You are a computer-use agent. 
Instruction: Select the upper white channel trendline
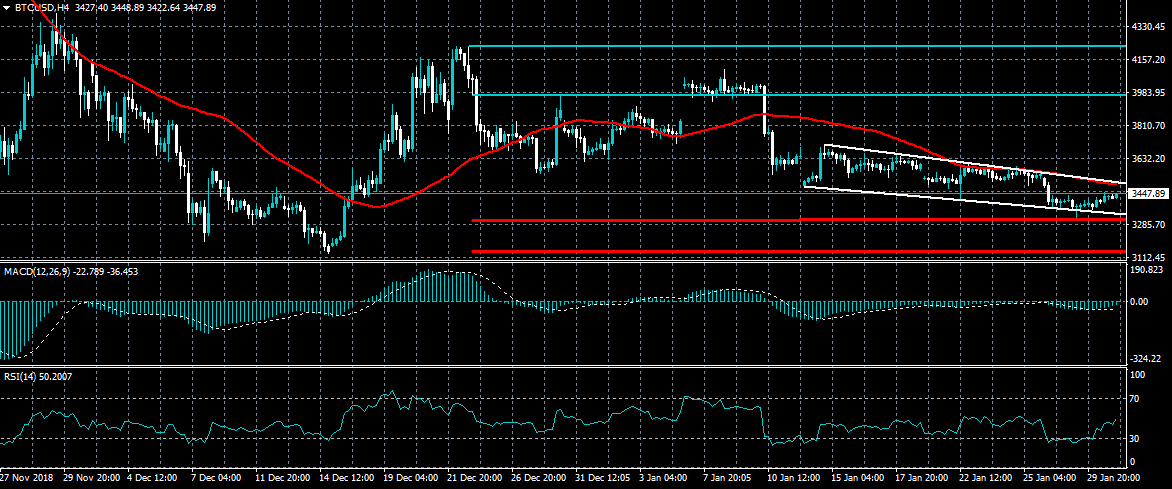point(975,164)
